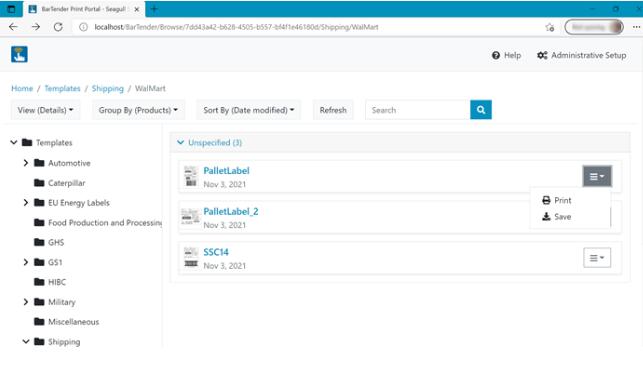Open the browser settings ellipsis menu
The width and height of the screenshot is (643, 384).
636,27
